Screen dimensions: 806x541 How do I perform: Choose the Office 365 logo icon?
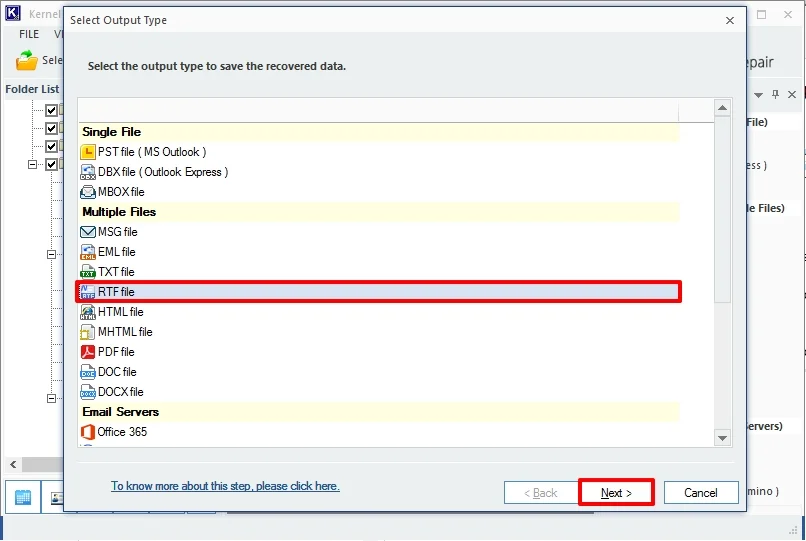pyautogui.click(x=88, y=432)
